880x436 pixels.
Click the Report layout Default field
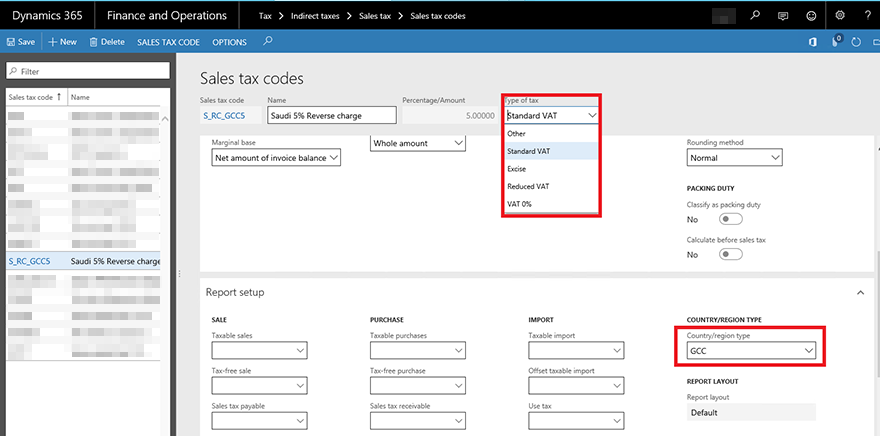[x=751, y=412]
